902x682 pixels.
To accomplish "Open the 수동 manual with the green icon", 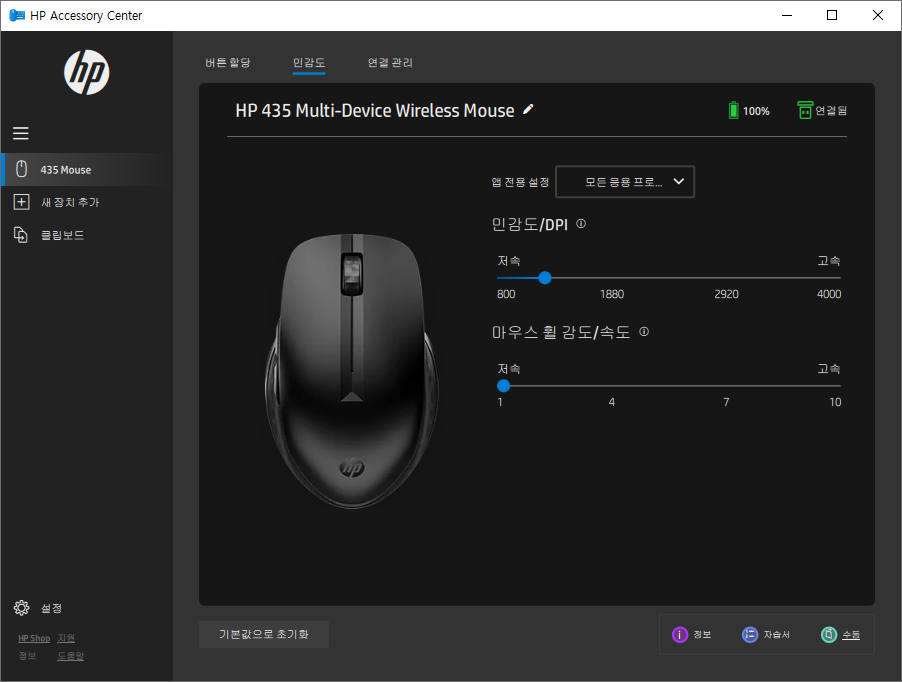I will coord(828,634).
